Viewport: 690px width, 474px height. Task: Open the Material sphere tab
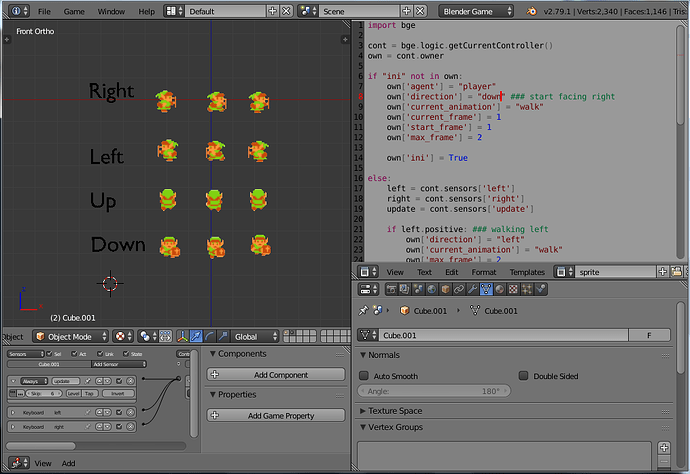point(499,289)
